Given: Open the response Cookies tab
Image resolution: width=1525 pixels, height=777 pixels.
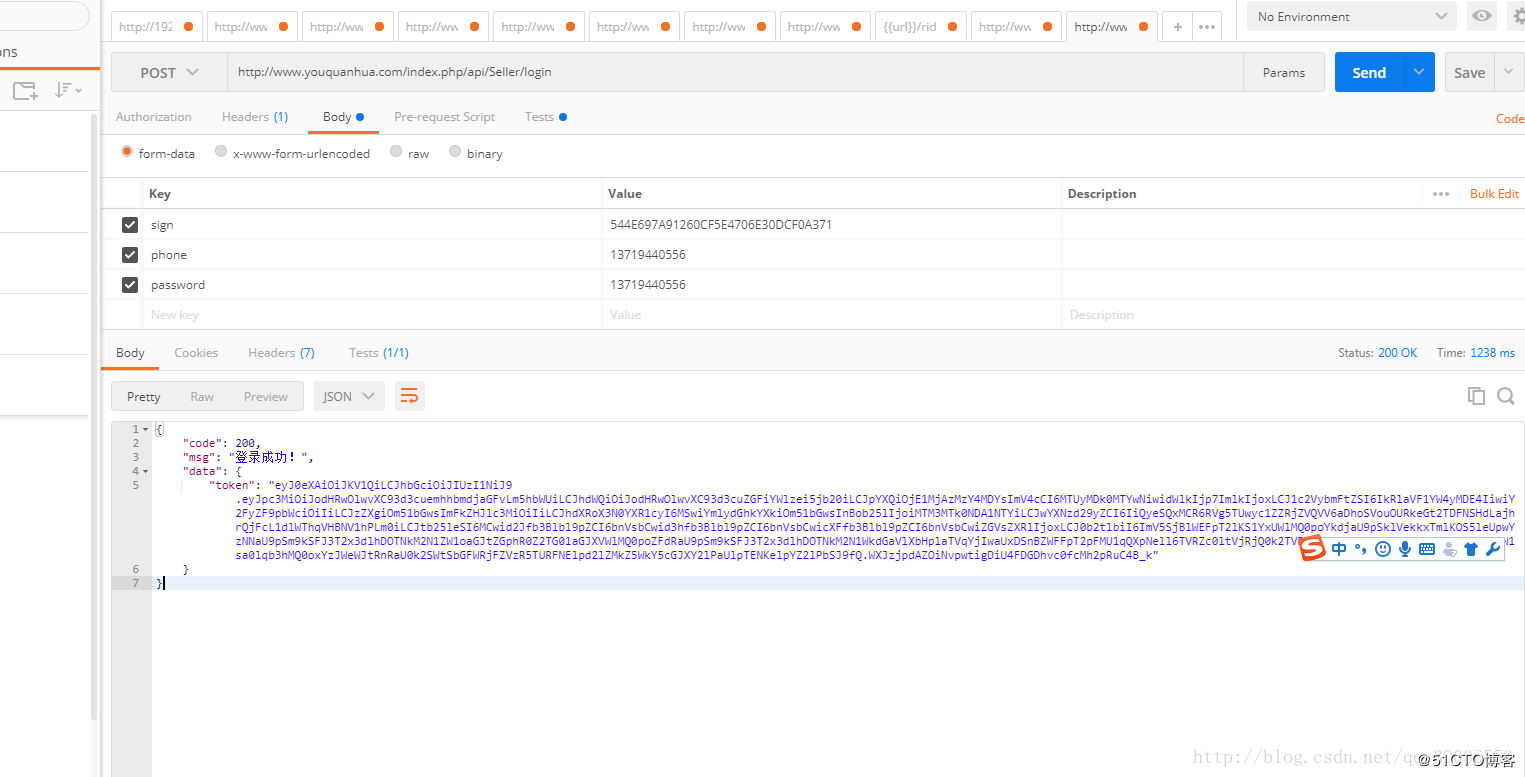Looking at the screenshot, I should tap(196, 353).
